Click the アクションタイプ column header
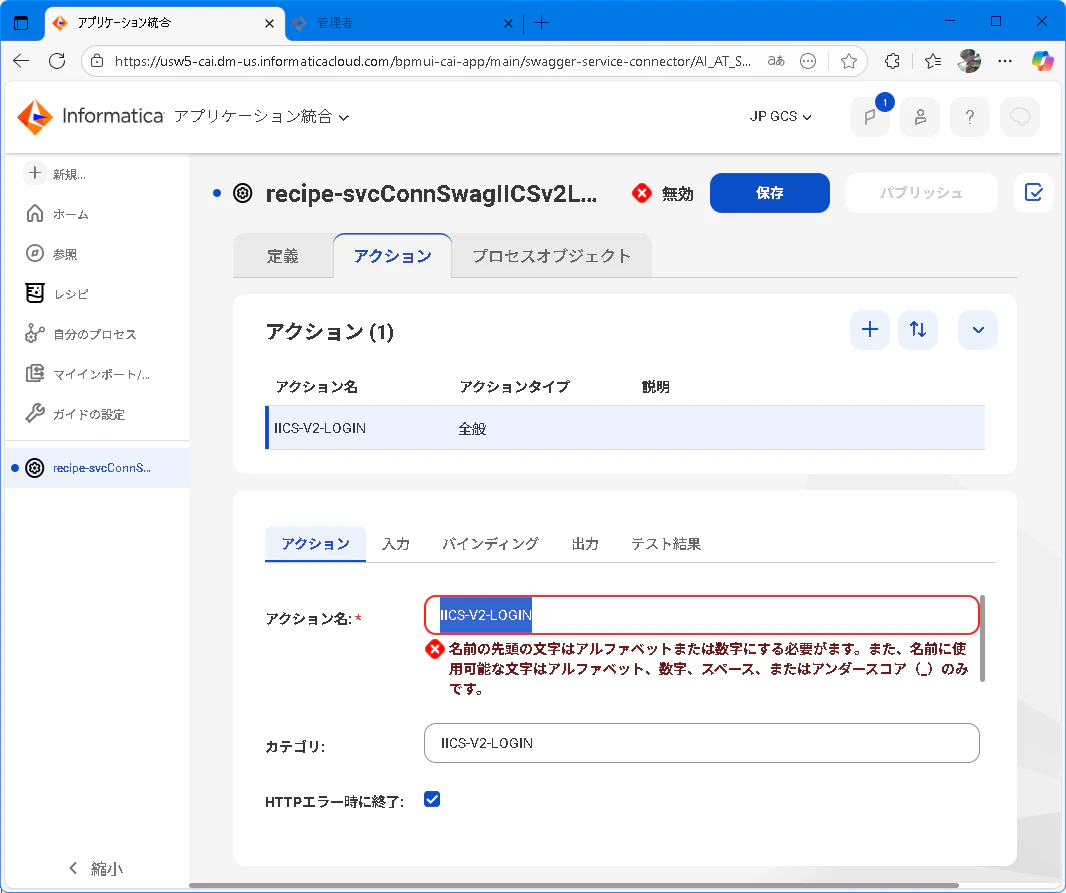Screen dimensions: 1066x893 [515, 387]
